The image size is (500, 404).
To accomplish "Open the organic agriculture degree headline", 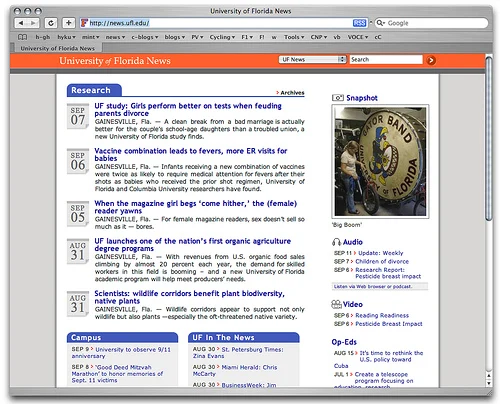I will 193,245.
